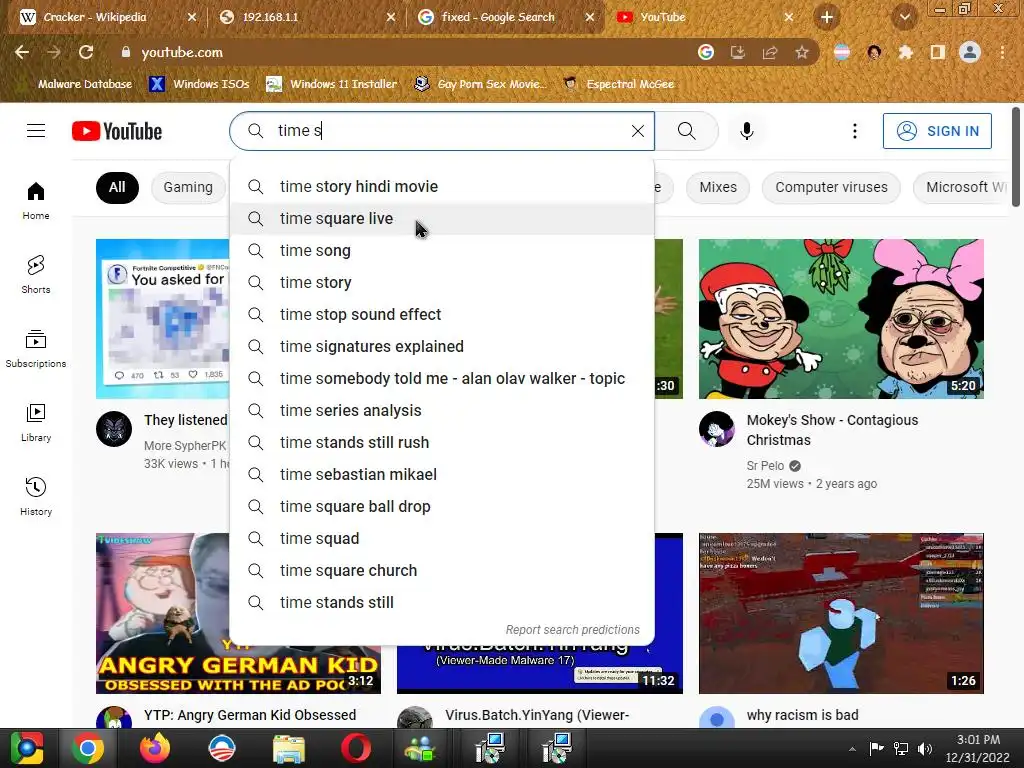Image resolution: width=1024 pixels, height=768 pixels.
Task: Open the Espectral McGee bookmark
Action: 619,84
